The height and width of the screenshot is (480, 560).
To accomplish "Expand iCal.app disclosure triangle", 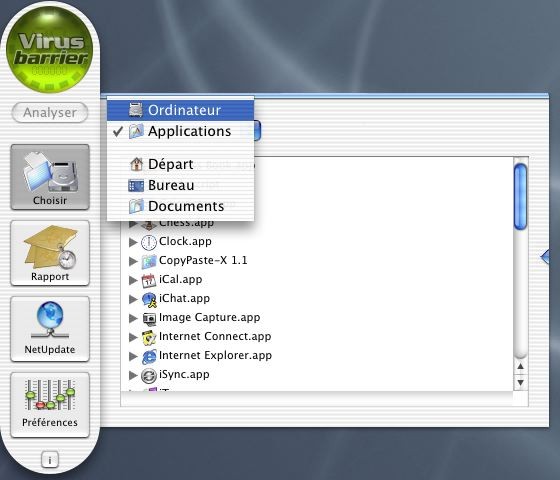I will [x=133, y=280].
